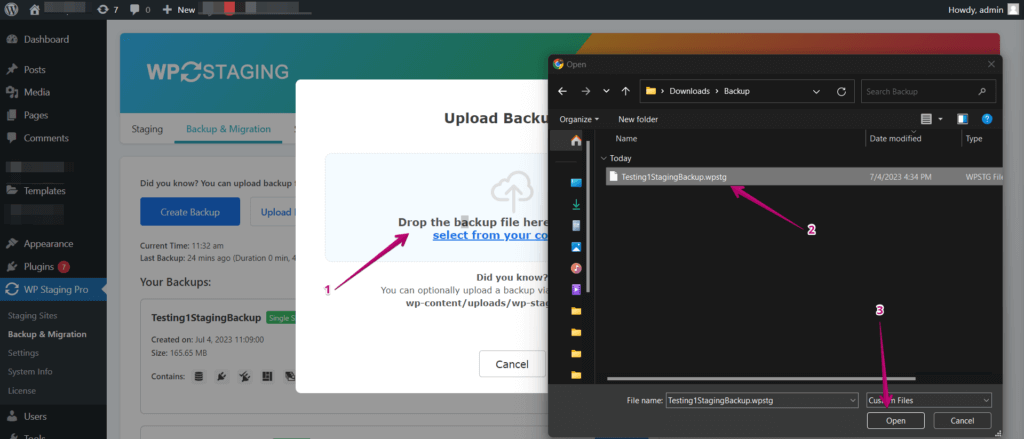Click the Search Backup field
This screenshot has width=1024, height=439.
click(928, 91)
